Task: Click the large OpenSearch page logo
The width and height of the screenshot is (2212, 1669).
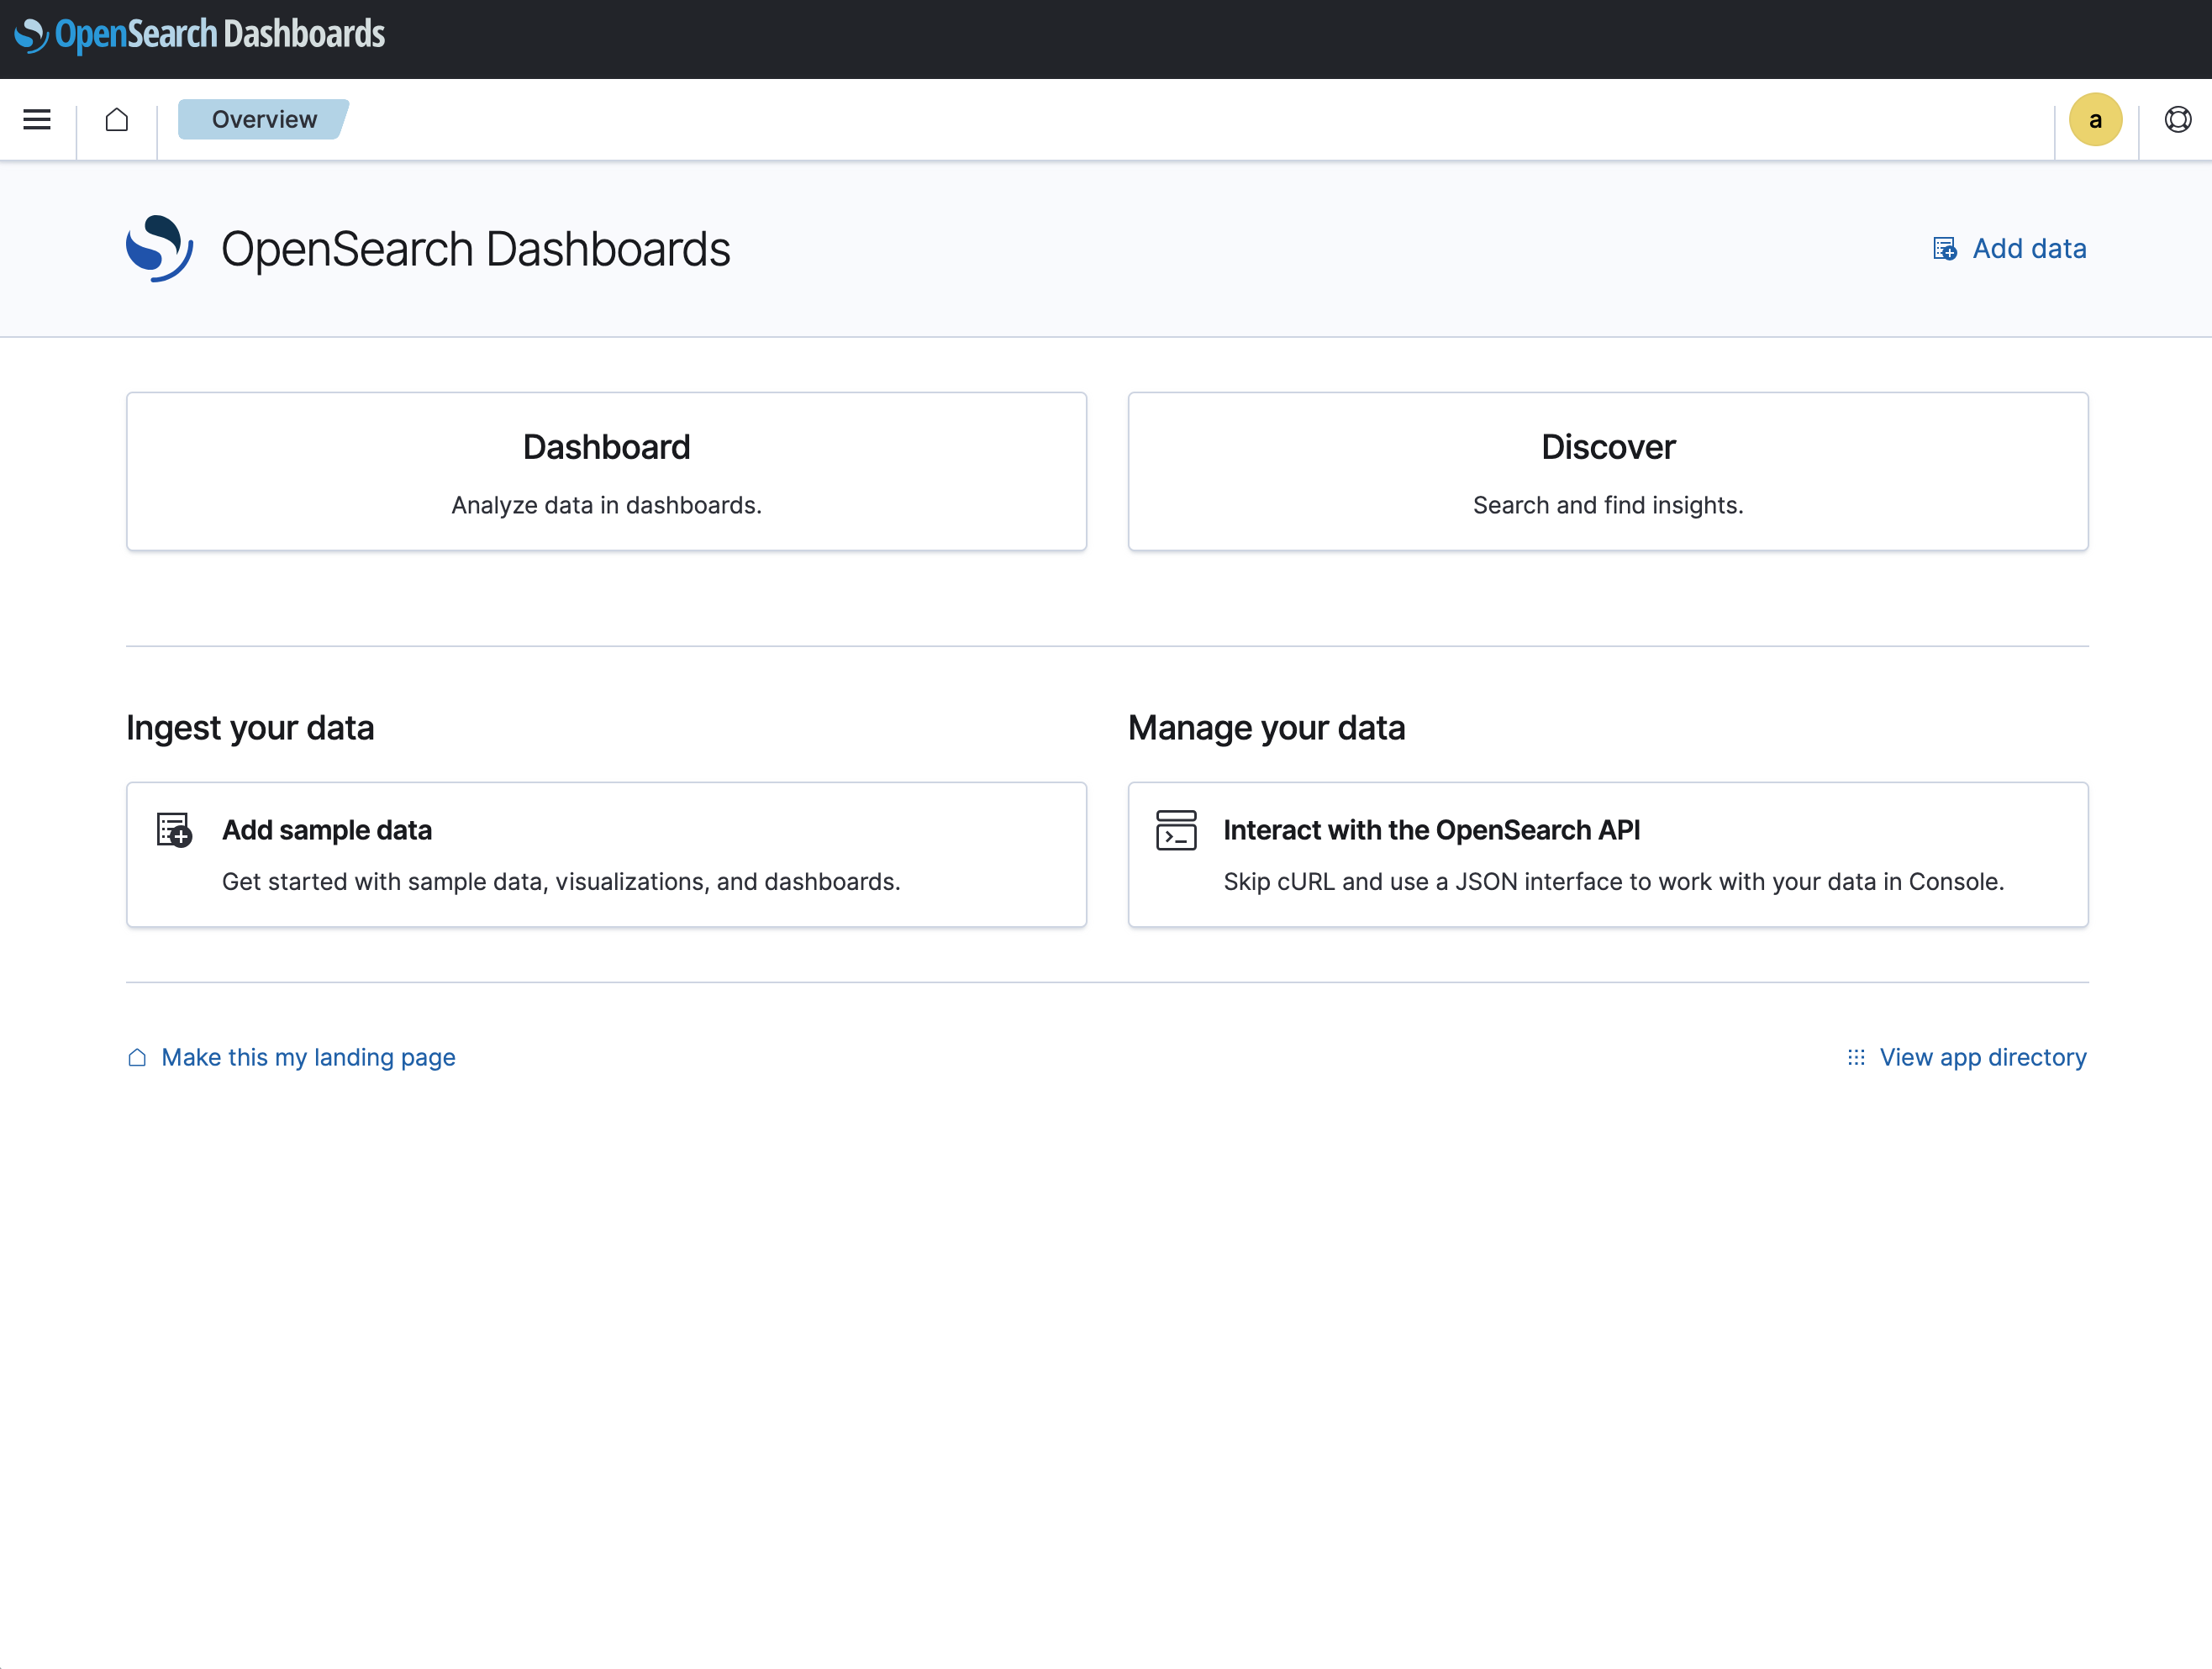Action: pyautogui.click(x=159, y=248)
